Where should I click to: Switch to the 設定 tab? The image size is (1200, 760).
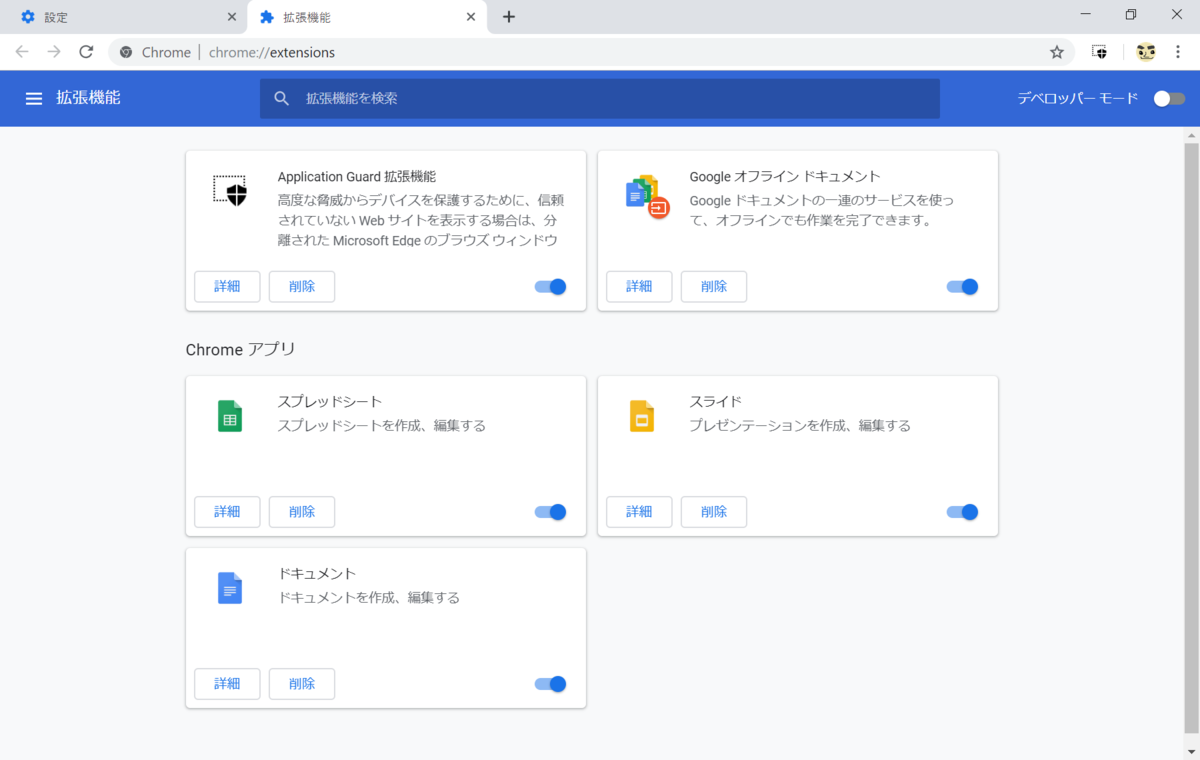click(122, 17)
